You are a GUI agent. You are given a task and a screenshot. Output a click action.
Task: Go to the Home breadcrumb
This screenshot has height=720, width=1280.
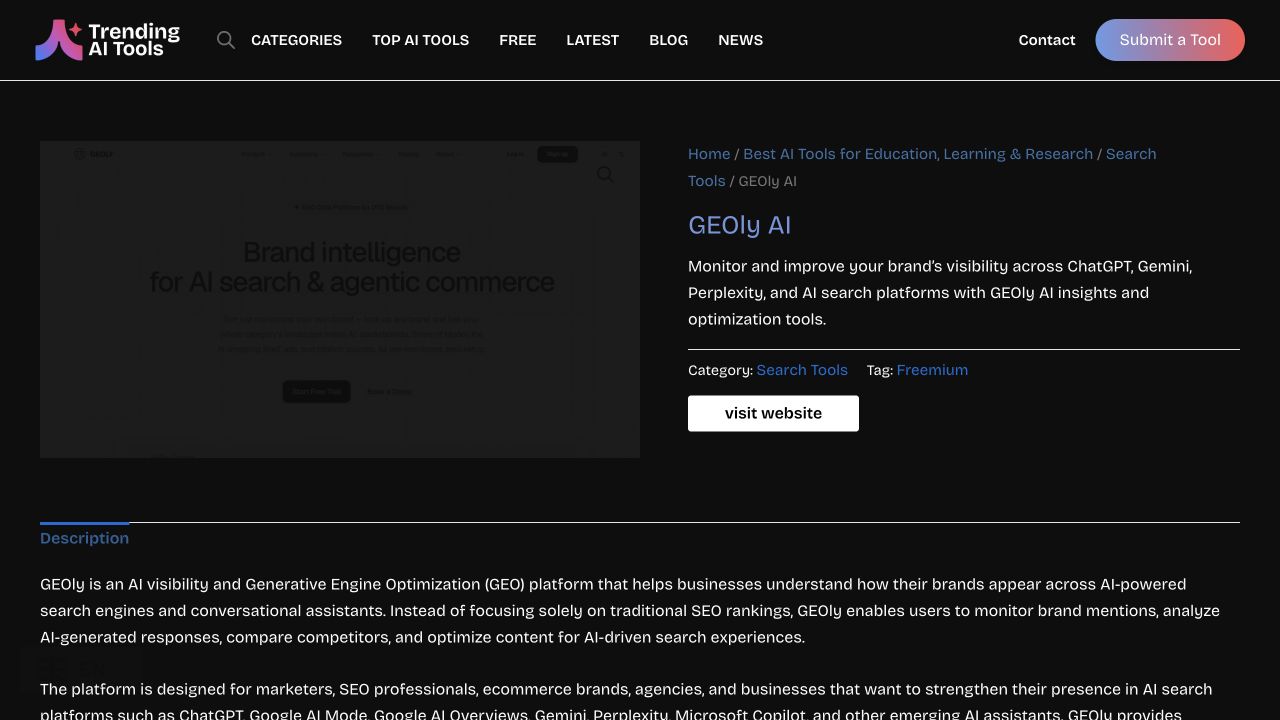[x=709, y=154]
